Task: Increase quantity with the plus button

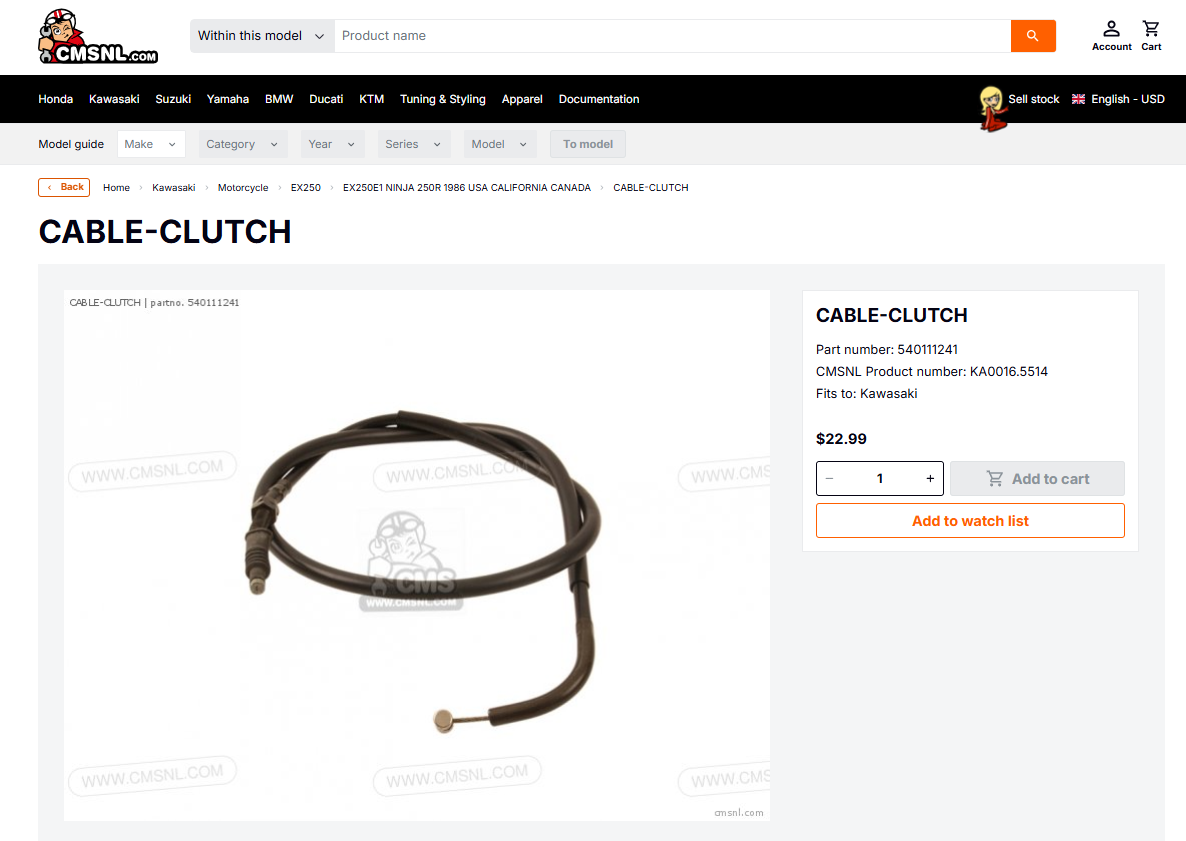Action: pos(930,479)
